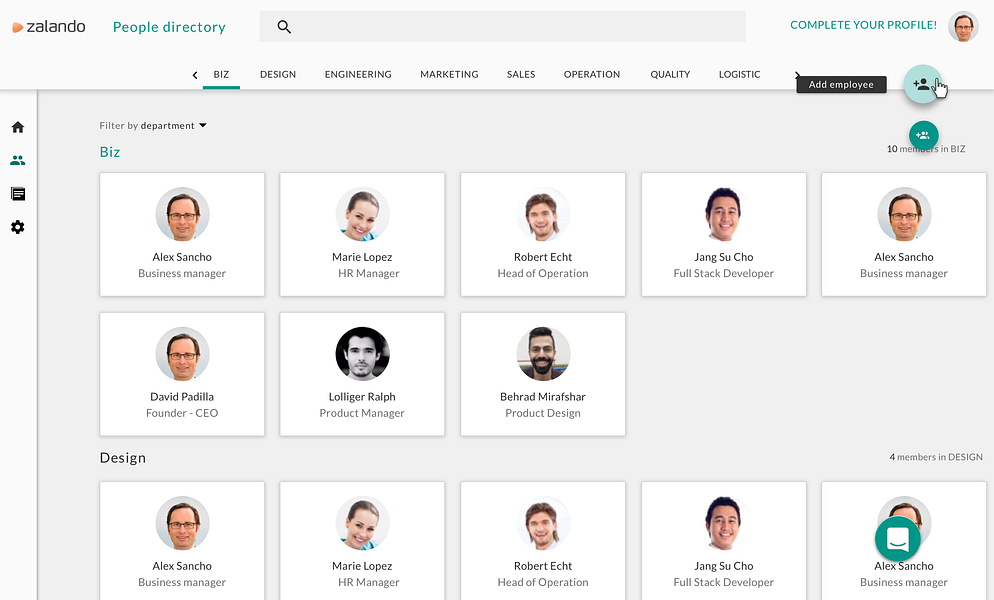
Task: Select the LOGISTIC tab
Action: coord(739,74)
